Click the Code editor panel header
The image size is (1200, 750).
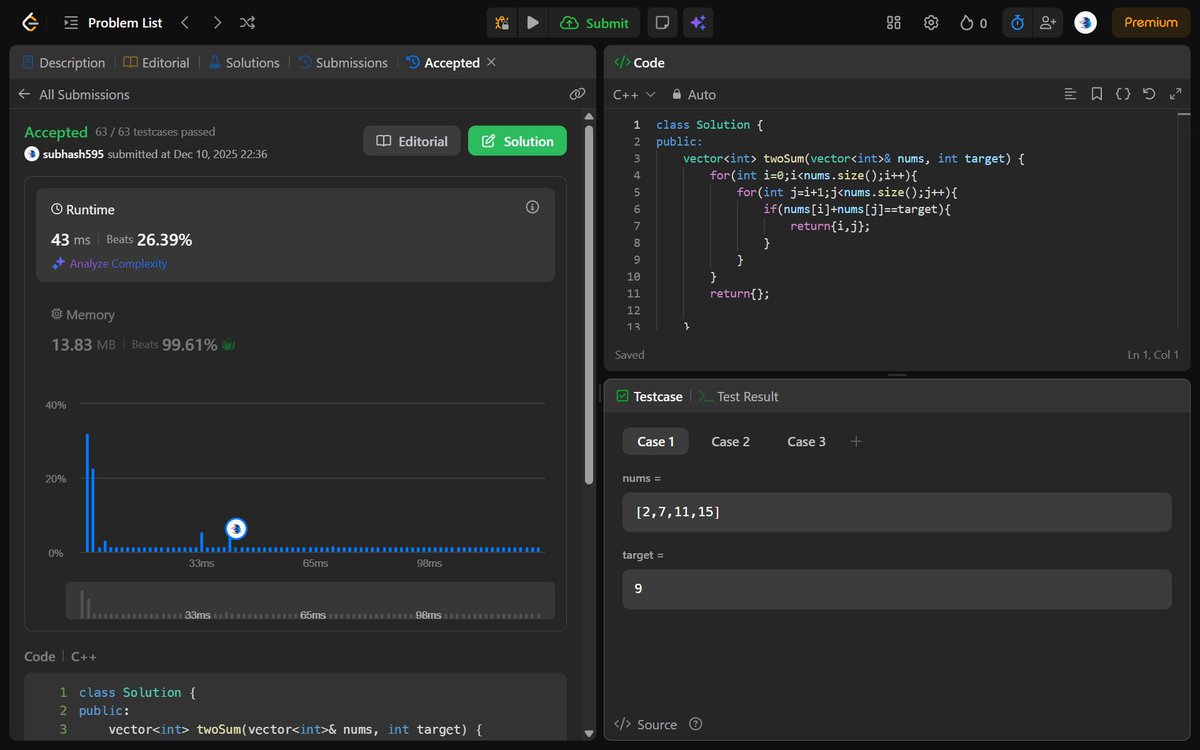point(897,62)
